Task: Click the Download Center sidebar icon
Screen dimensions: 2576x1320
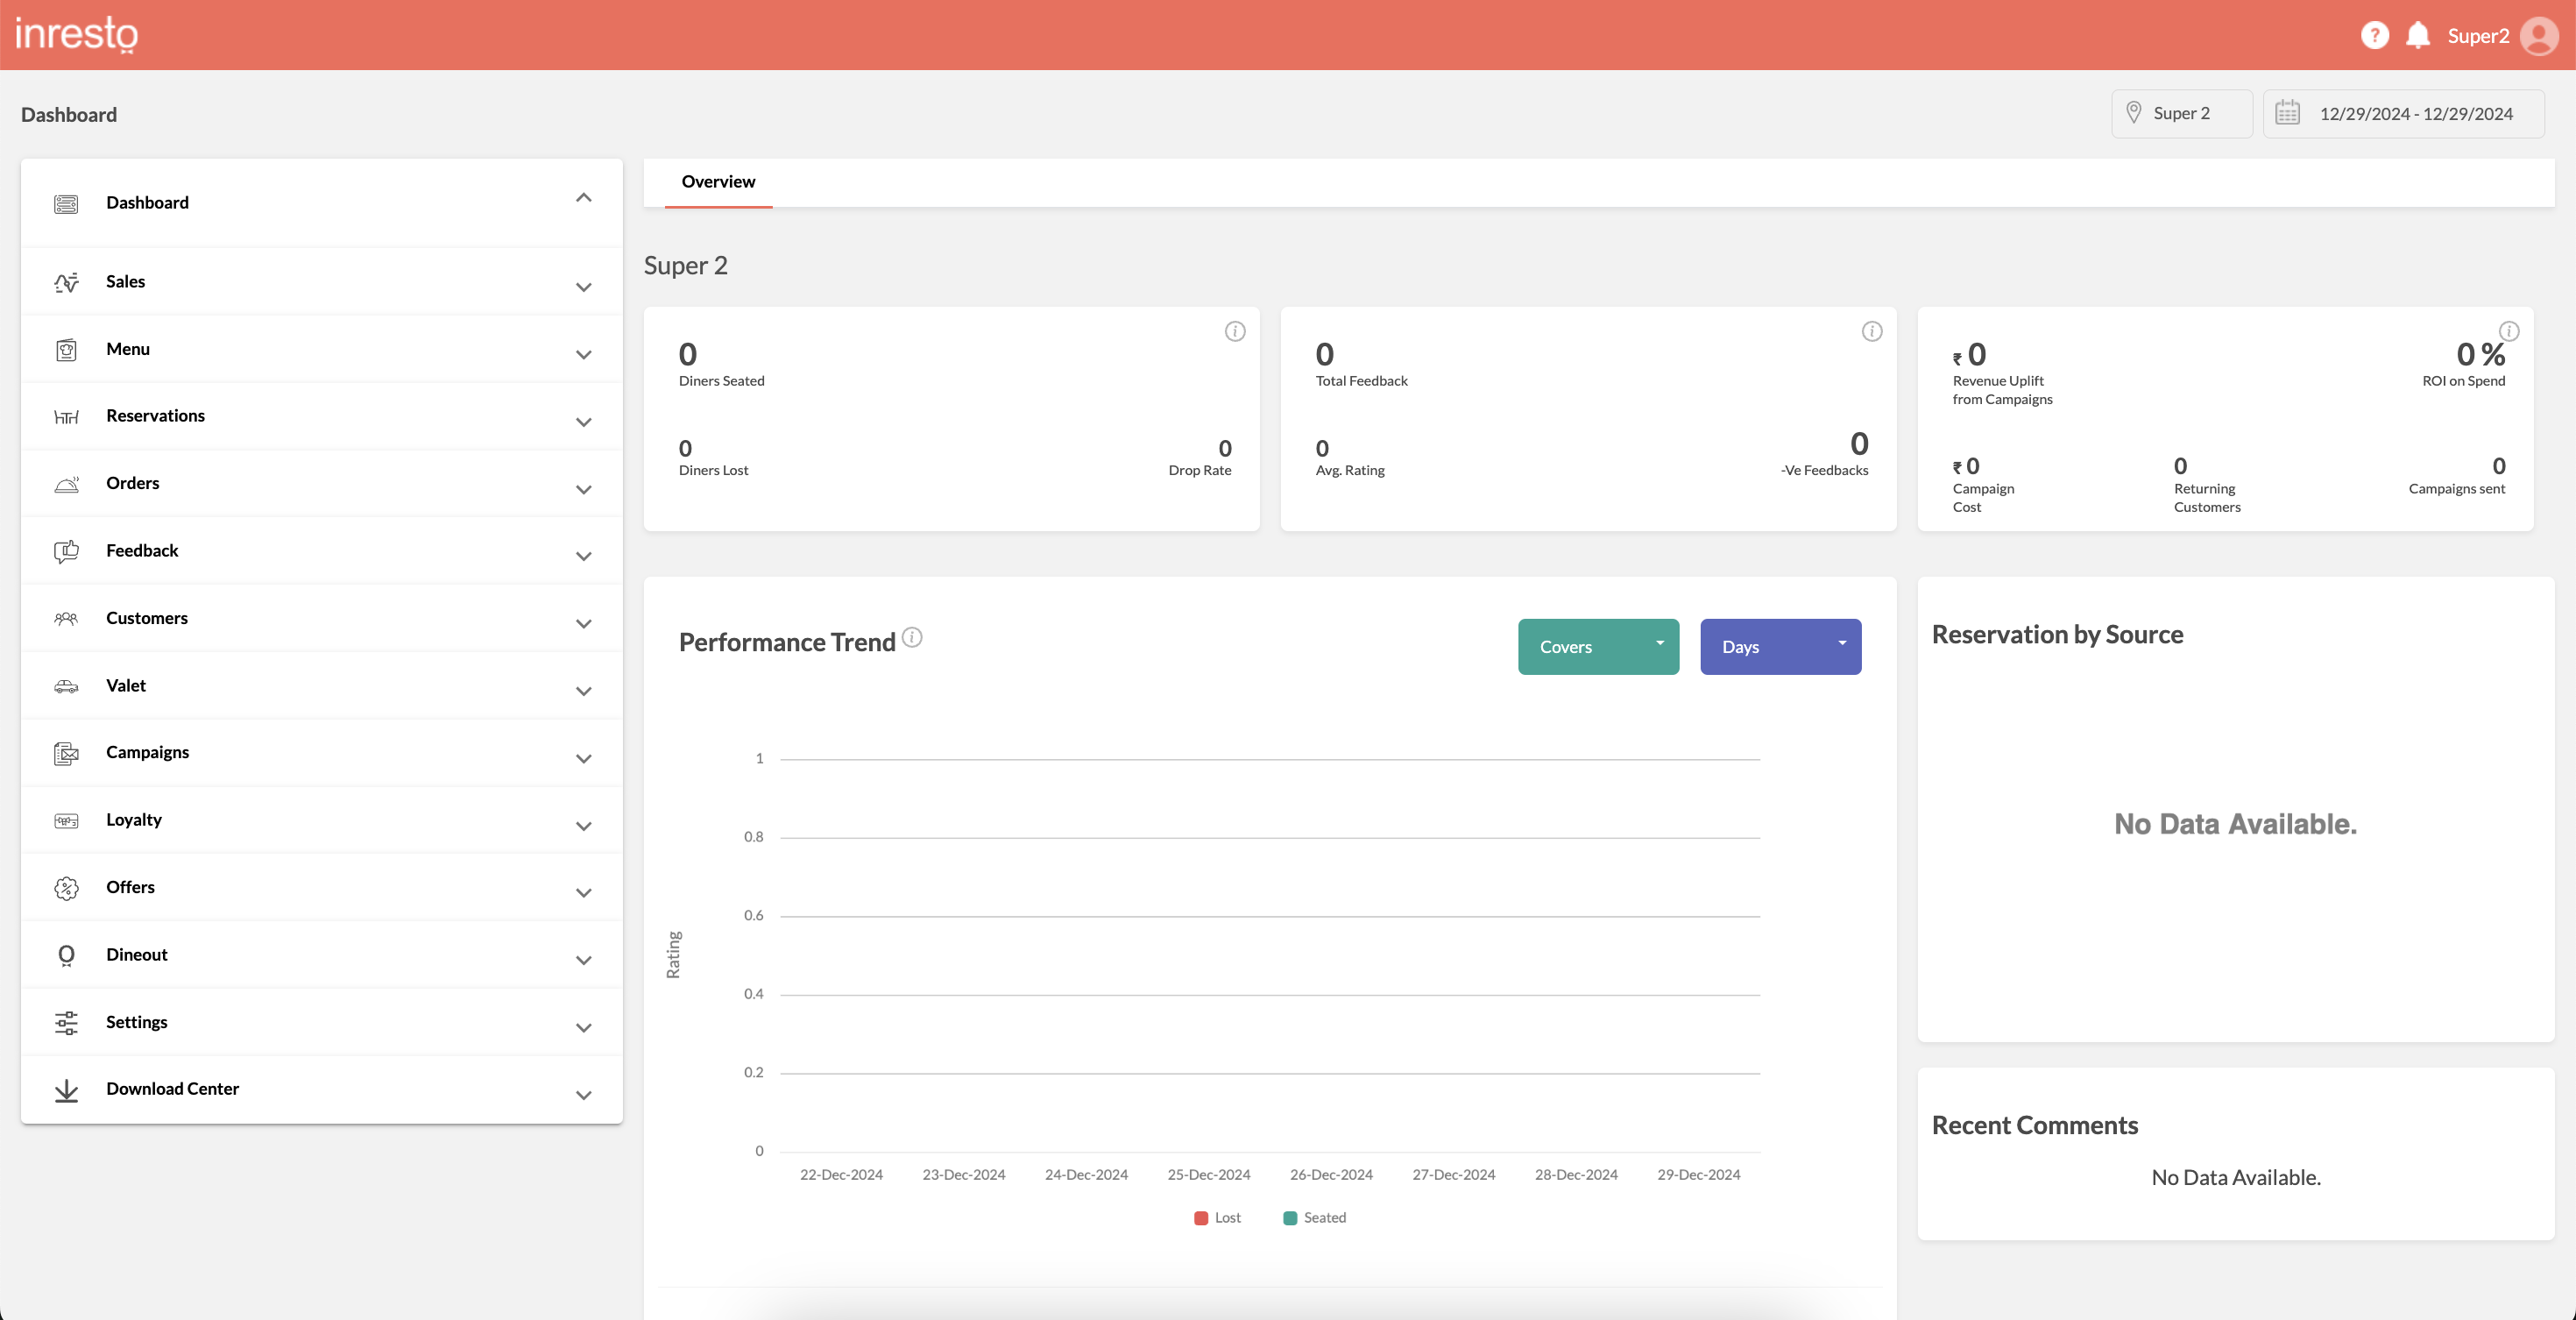Action: pyautogui.click(x=66, y=1090)
